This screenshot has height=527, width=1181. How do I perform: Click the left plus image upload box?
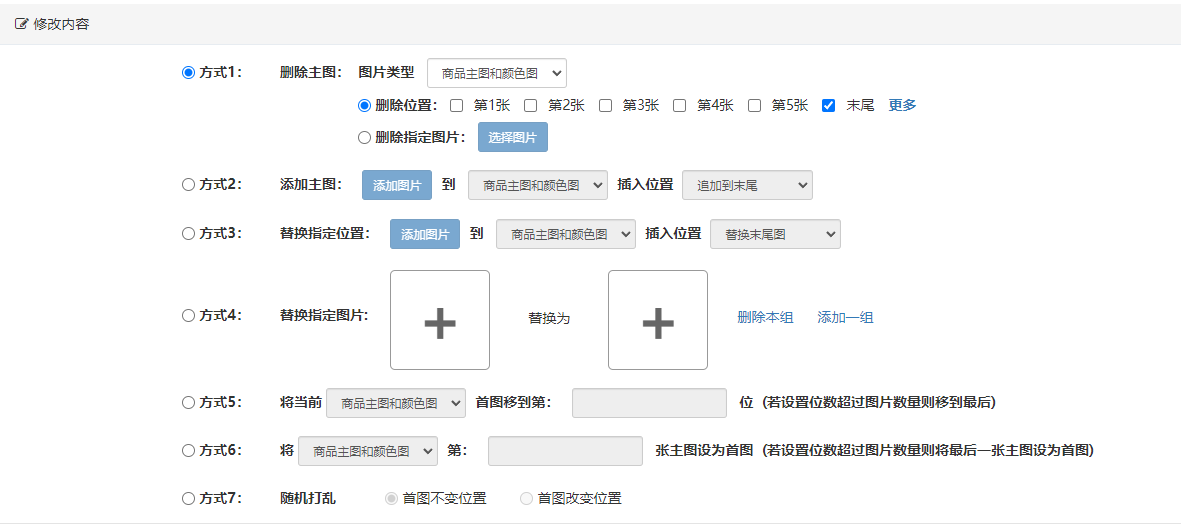tap(440, 320)
